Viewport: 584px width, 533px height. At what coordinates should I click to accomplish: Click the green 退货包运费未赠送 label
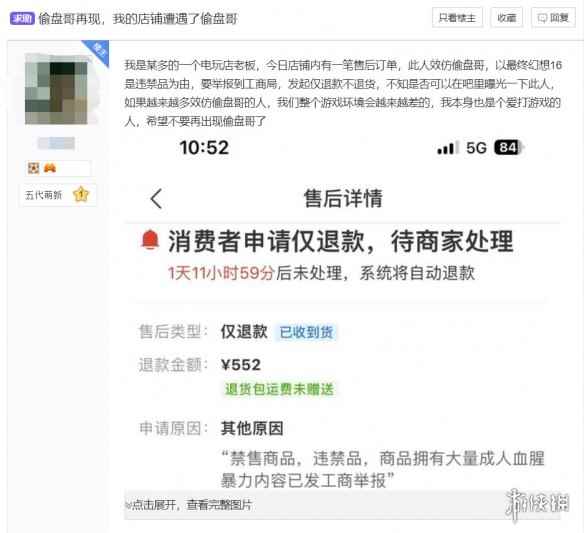[x=279, y=389]
